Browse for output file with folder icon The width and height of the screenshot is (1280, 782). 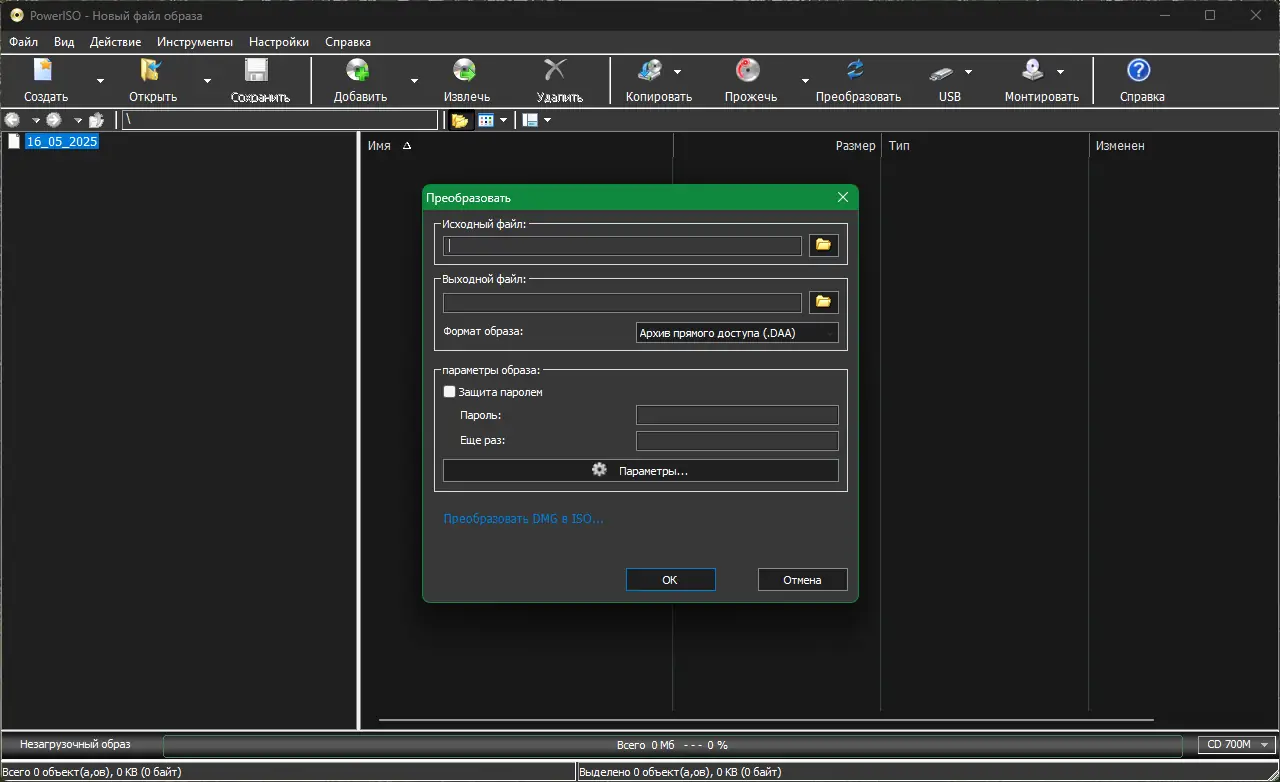pos(824,302)
